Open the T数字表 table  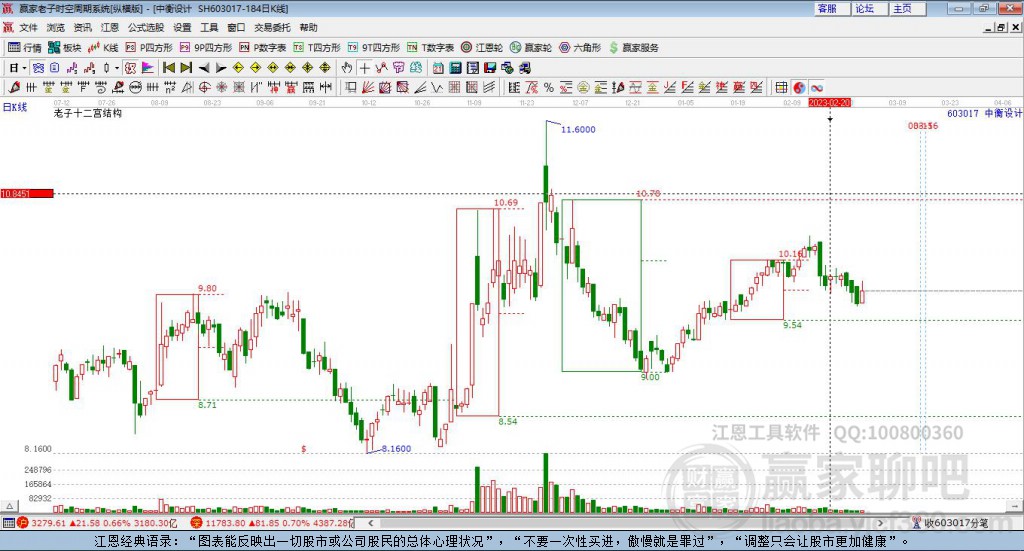430,48
